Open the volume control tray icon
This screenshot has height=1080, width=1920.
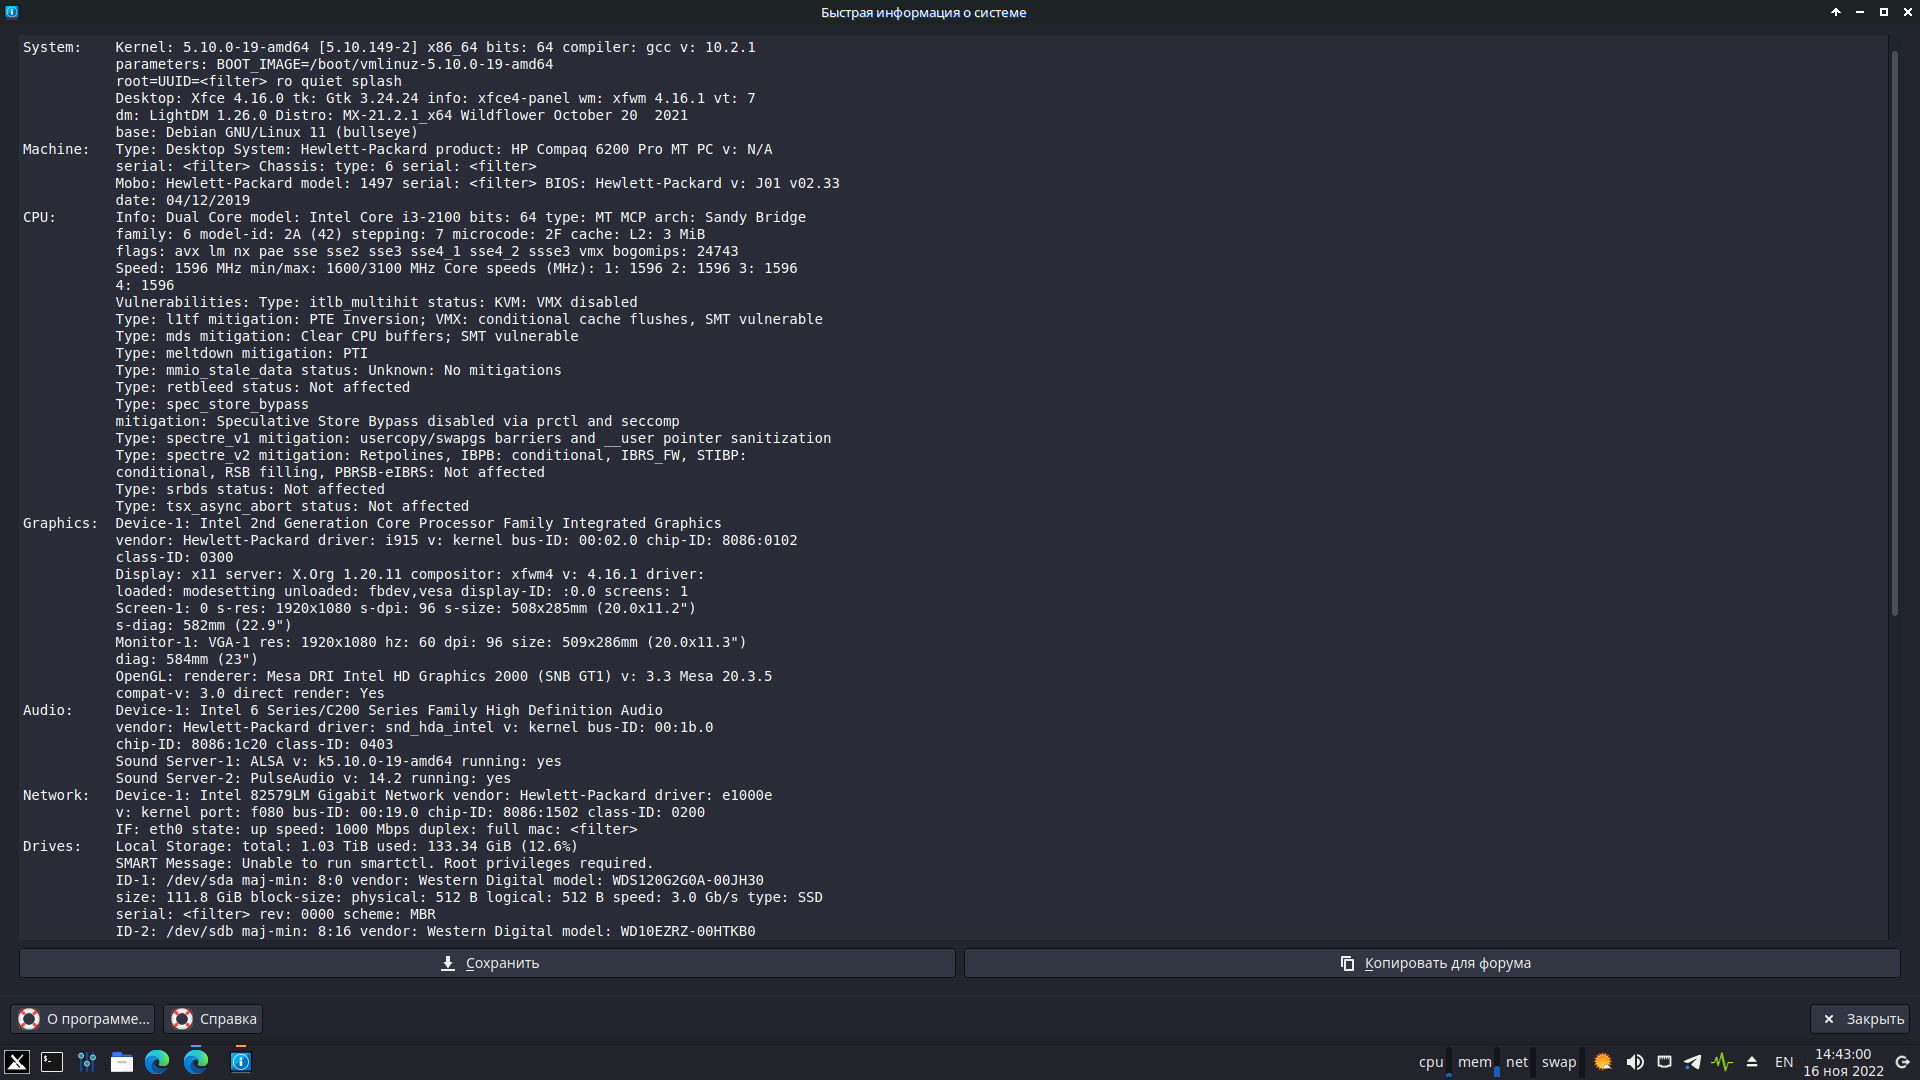point(1635,1062)
